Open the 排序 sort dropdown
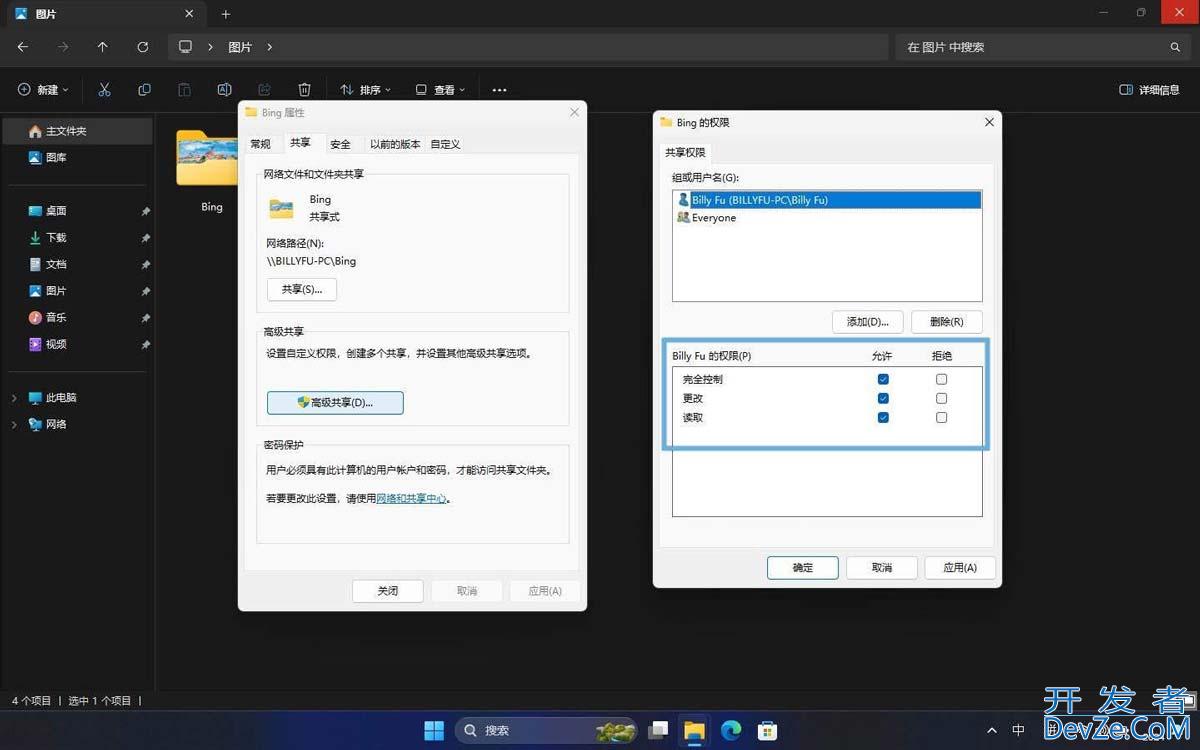This screenshot has width=1200, height=750. (x=365, y=90)
